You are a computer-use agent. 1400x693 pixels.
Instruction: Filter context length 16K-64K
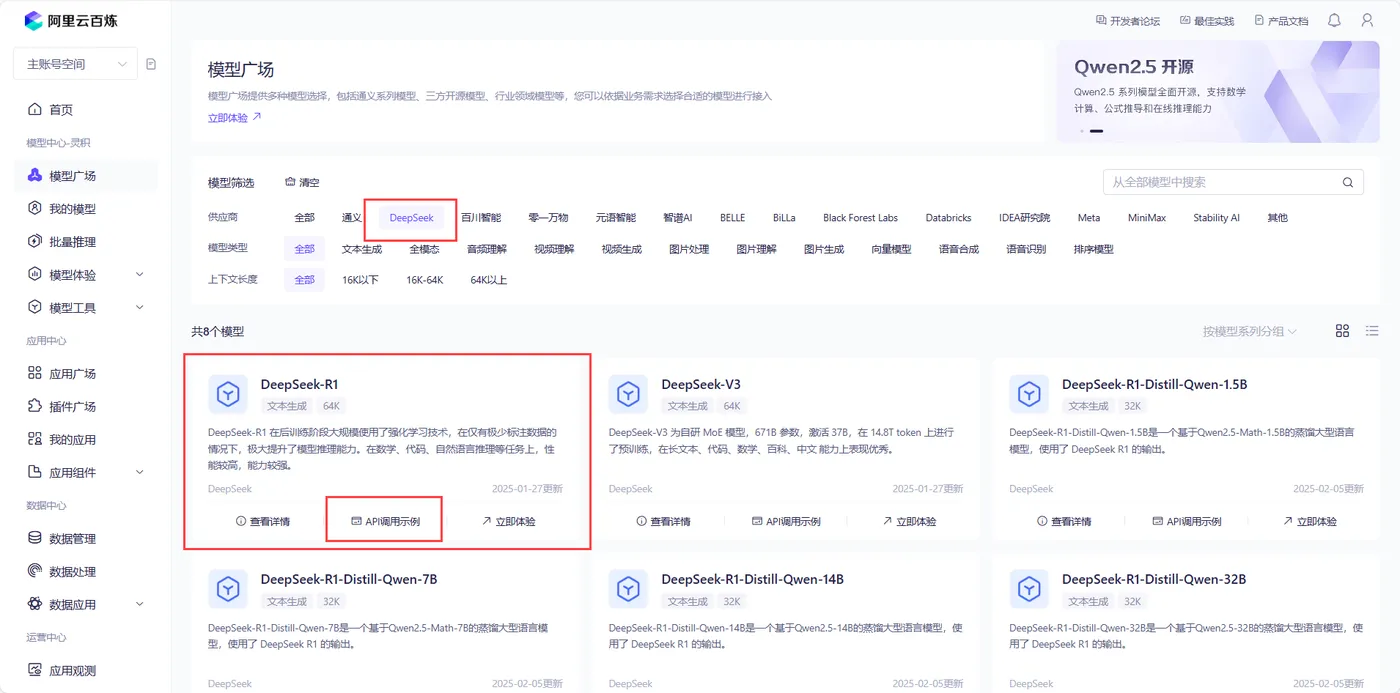pos(424,280)
